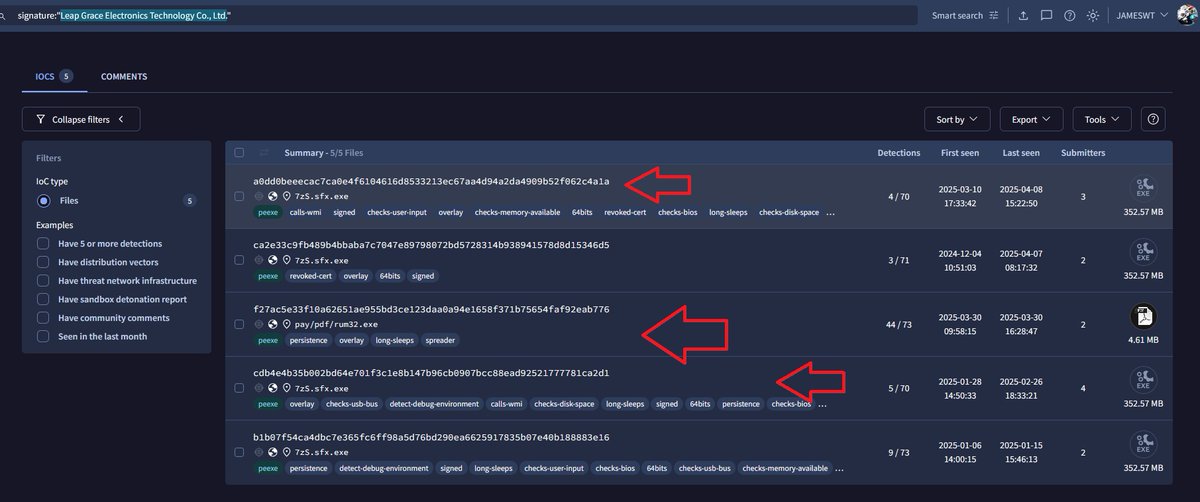The width and height of the screenshot is (1200, 502).
Task: Select checkbox for f27ac5e33 hash row
Action: point(239,325)
